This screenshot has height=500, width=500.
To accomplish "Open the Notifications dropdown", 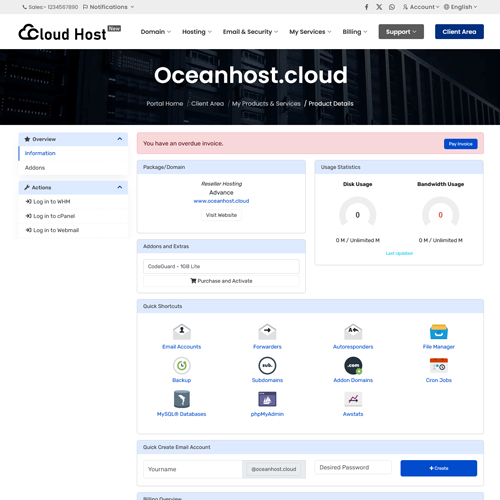I will [108, 7].
